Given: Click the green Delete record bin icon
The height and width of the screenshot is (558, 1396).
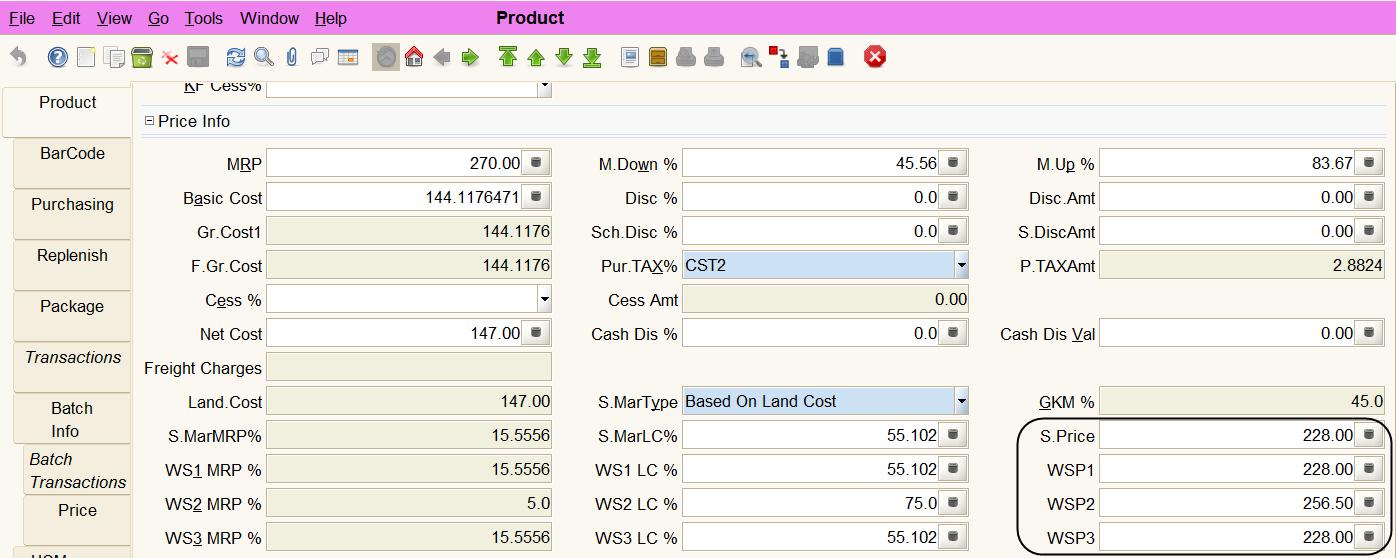Looking at the screenshot, I should point(142,57).
